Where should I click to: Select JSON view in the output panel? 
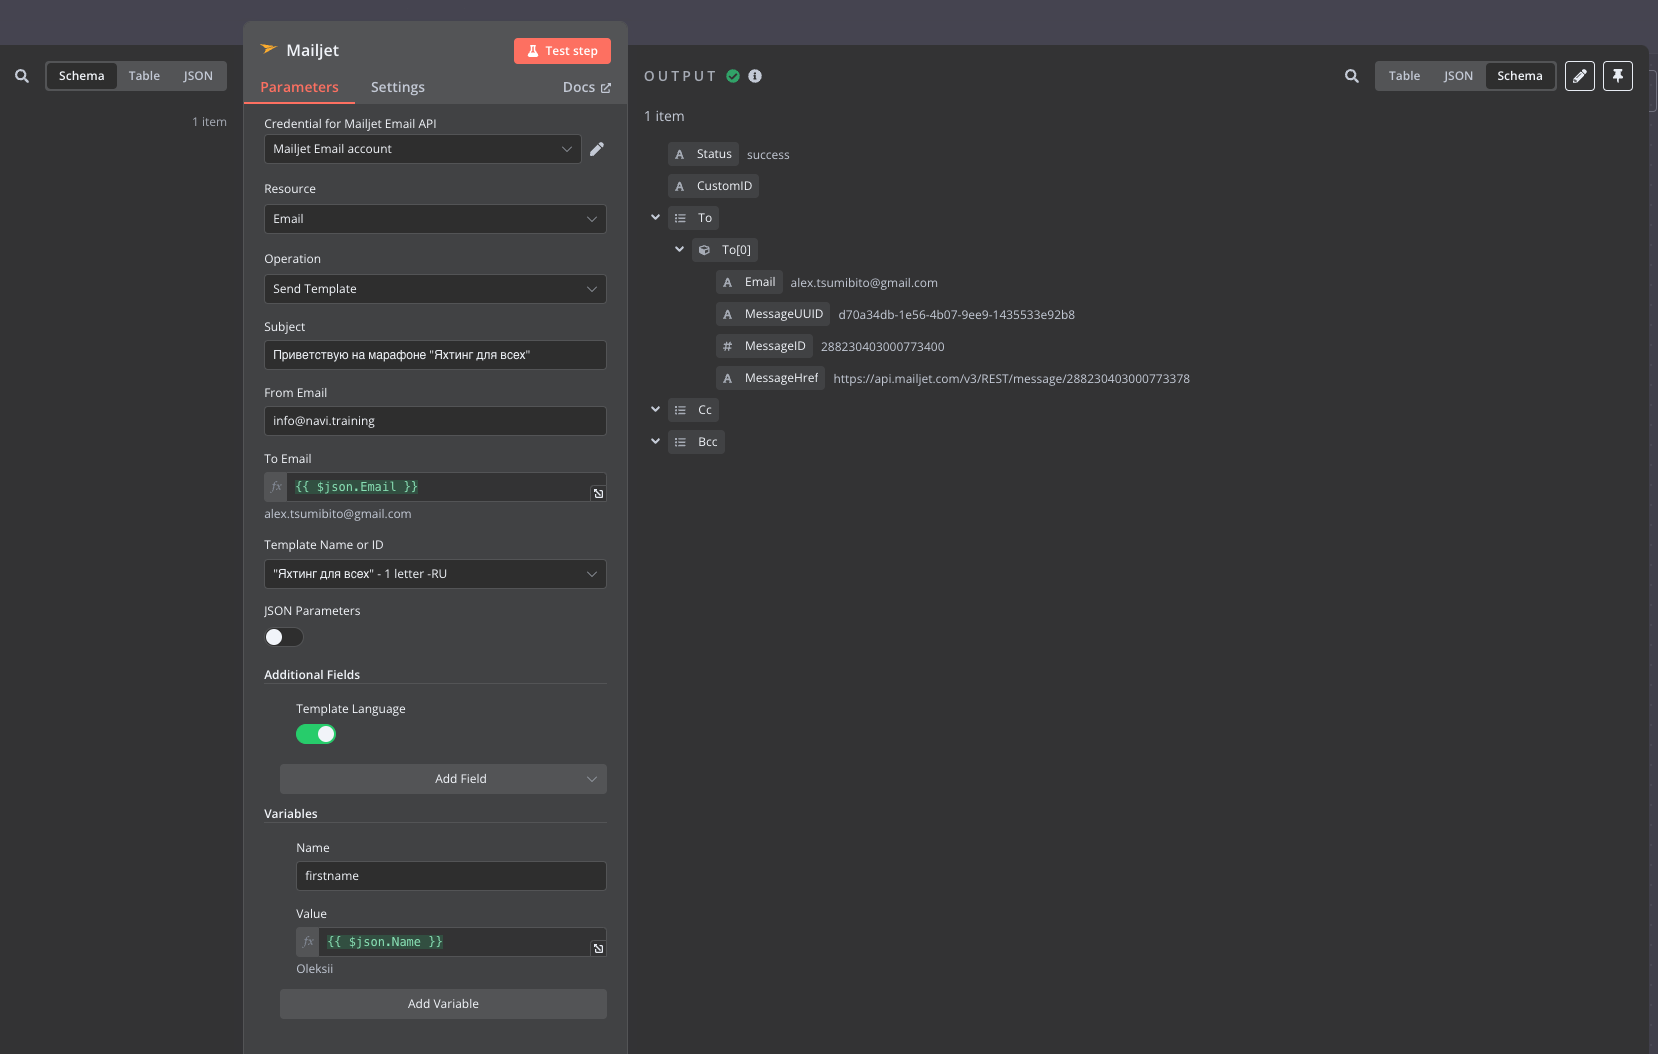click(x=1458, y=76)
